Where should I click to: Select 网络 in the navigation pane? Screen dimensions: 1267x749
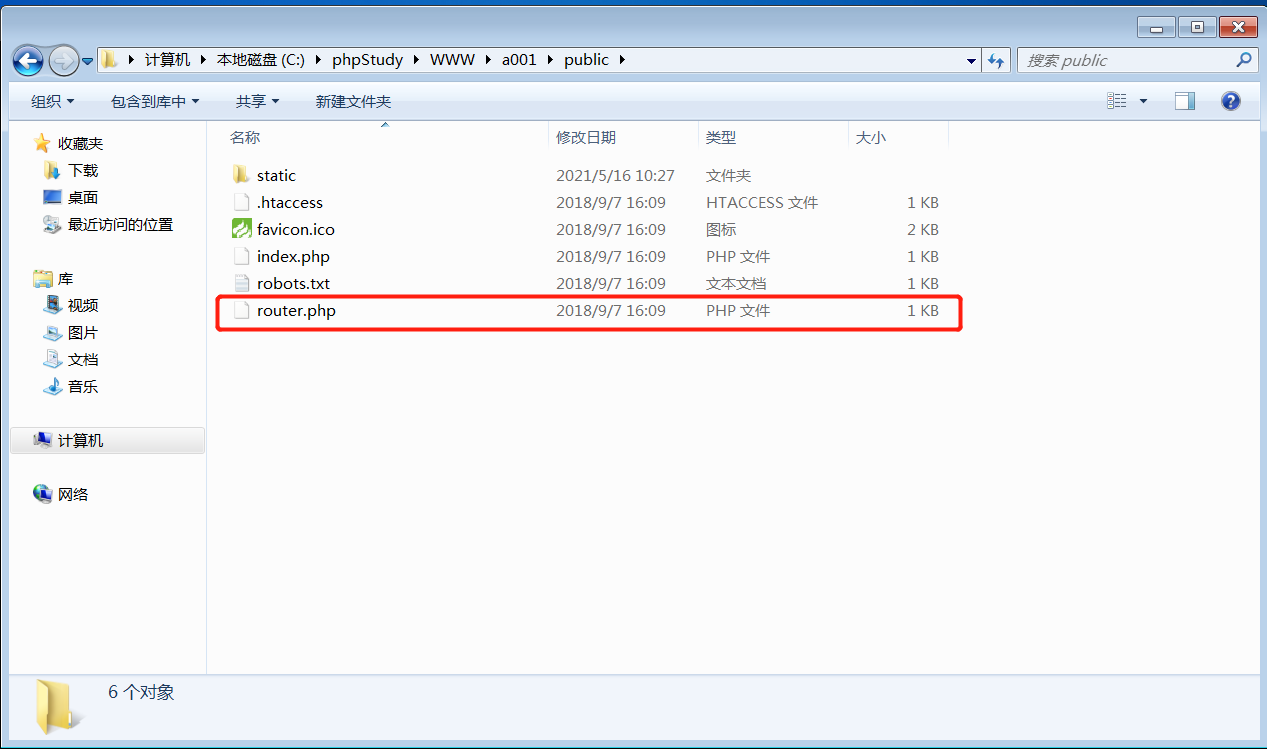point(73,494)
